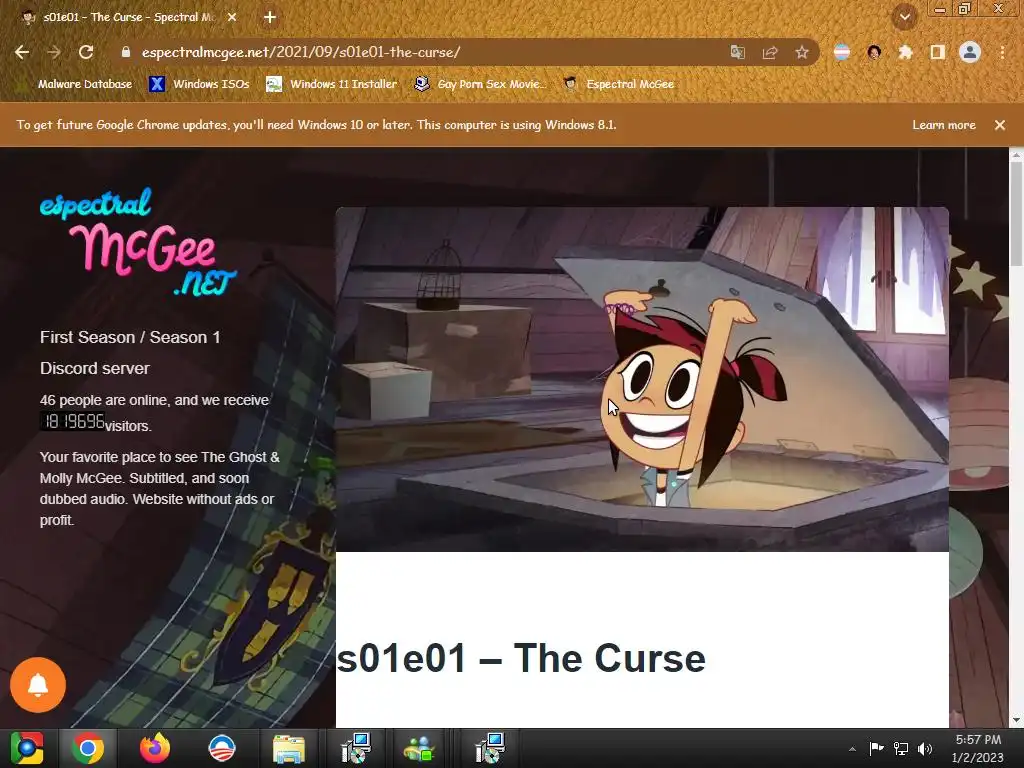Screen dimensions: 1024x768
Task: Open the translate page icon
Action: tap(737, 52)
